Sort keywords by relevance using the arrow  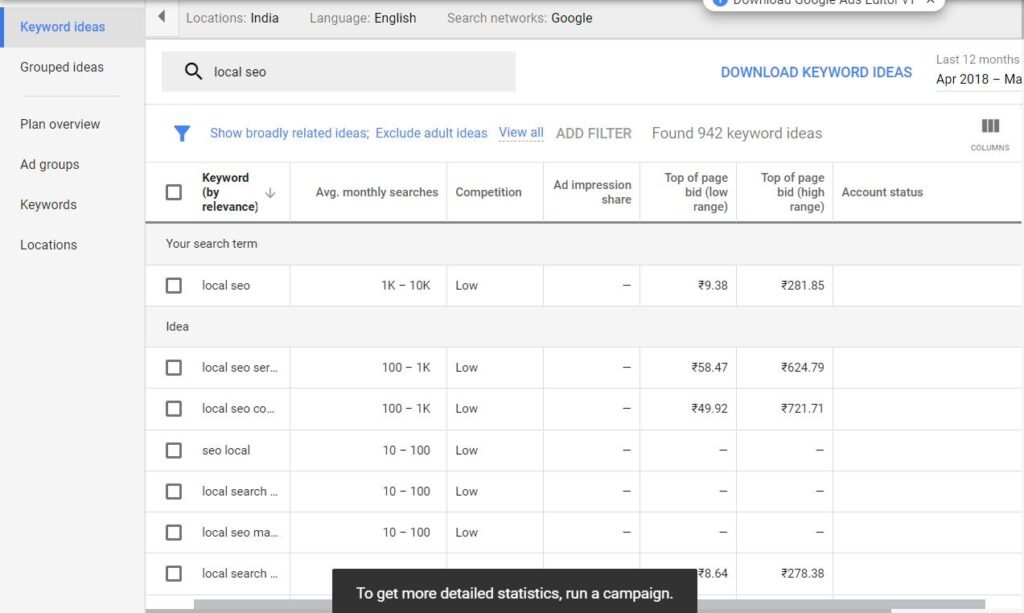(270, 193)
